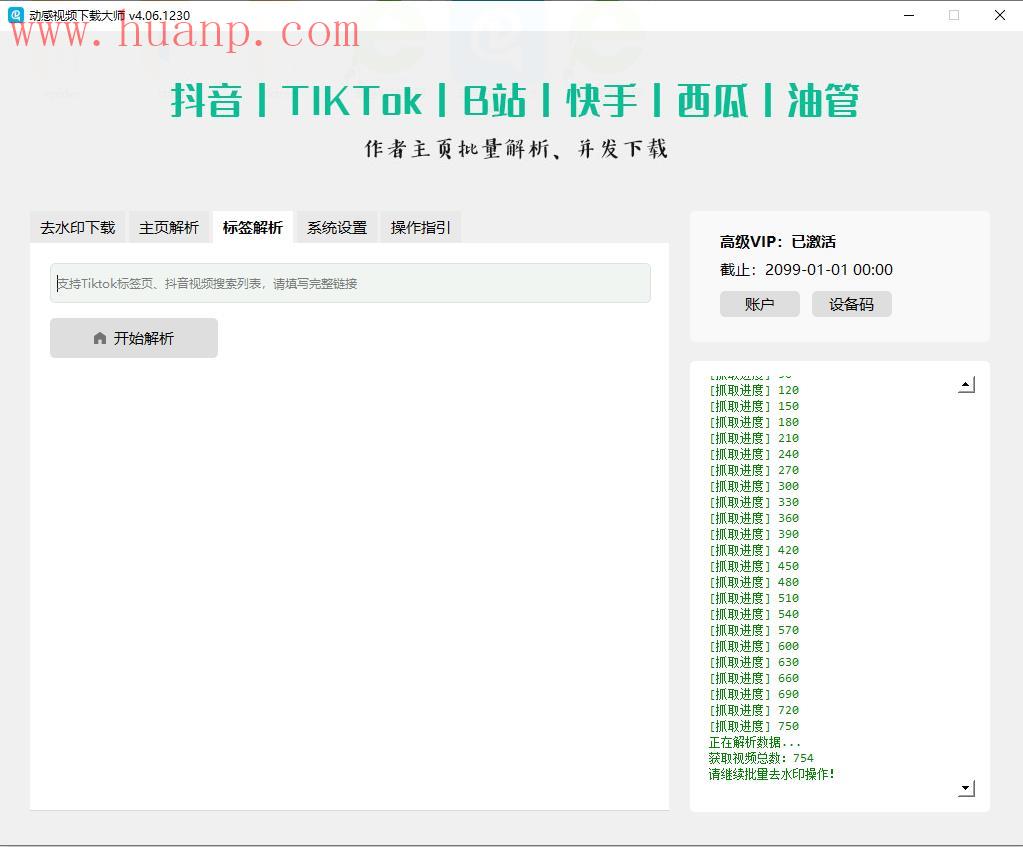Click the log entry [抓取进度] 540
The height and width of the screenshot is (847, 1023).
click(754, 614)
